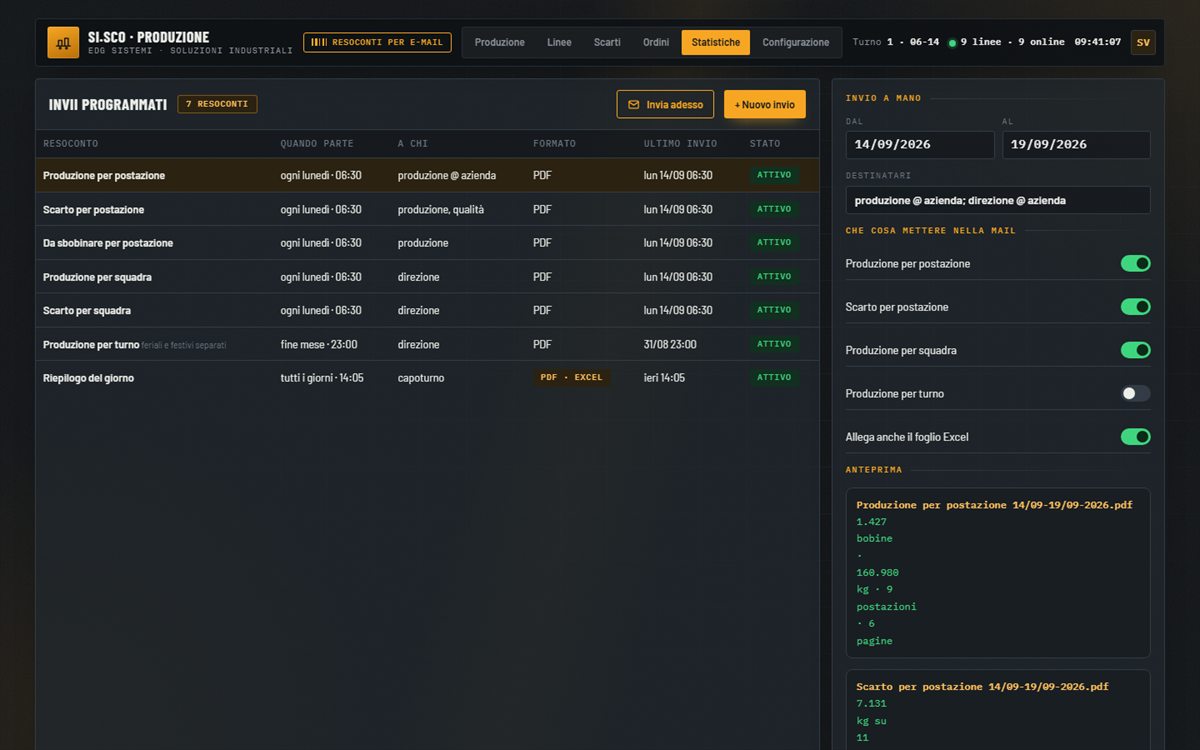Switch to the Produzione tab

click(x=499, y=42)
